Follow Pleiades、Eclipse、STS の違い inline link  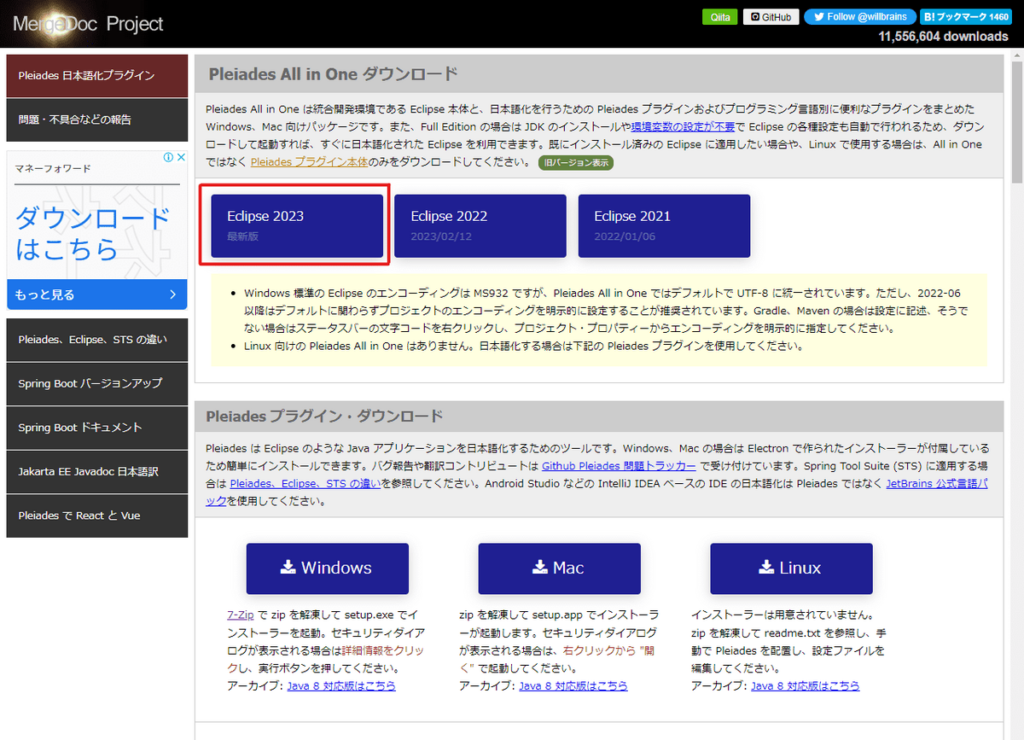pyautogui.click(x=306, y=483)
